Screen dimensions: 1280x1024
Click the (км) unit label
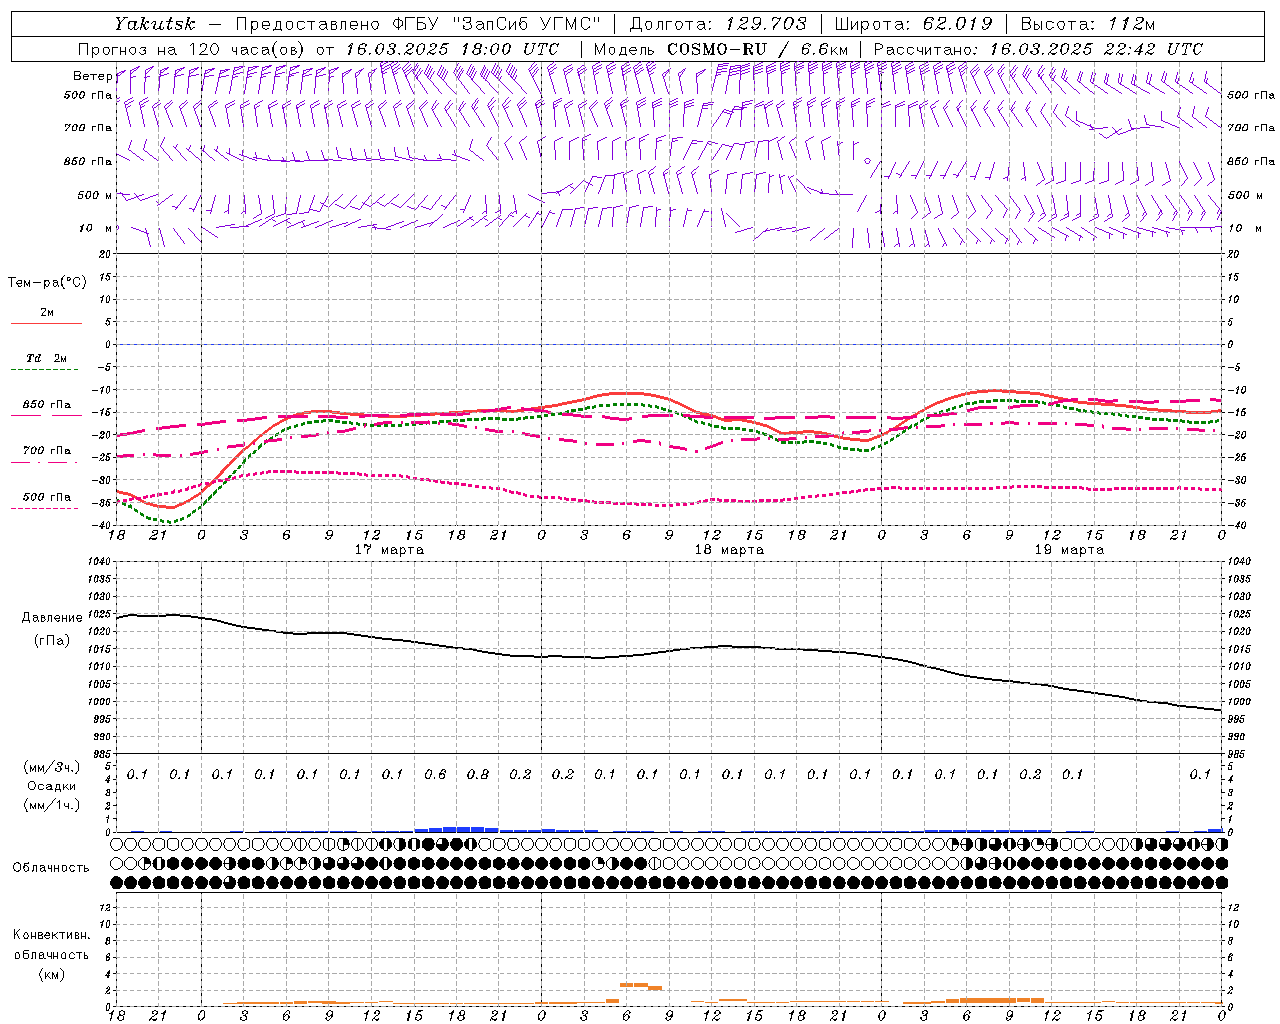coord(51,973)
